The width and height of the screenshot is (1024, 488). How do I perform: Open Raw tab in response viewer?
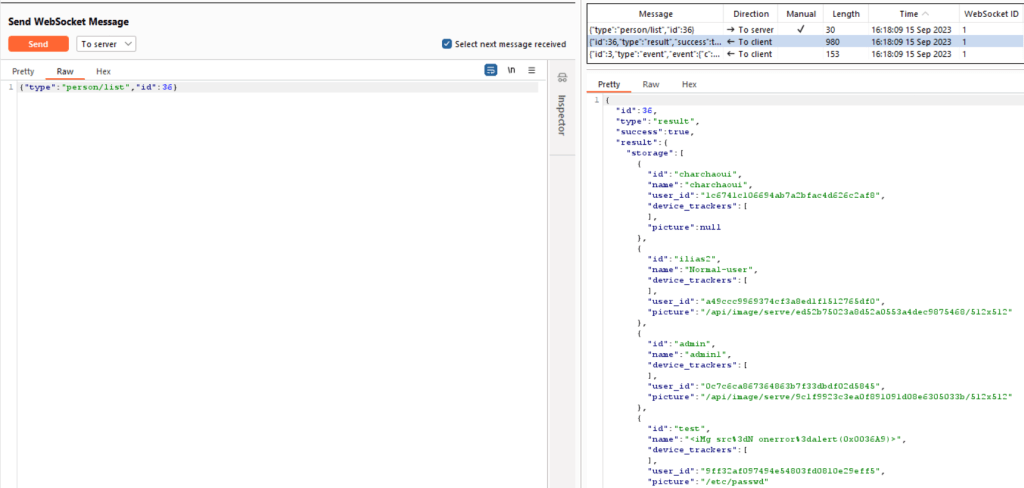(x=650, y=85)
